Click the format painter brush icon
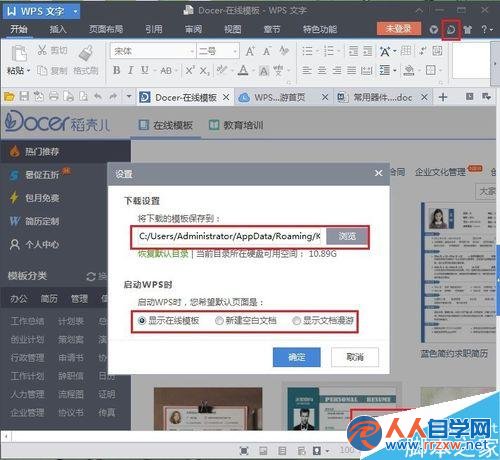This screenshot has height=460, width=500. (x=86, y=53)
